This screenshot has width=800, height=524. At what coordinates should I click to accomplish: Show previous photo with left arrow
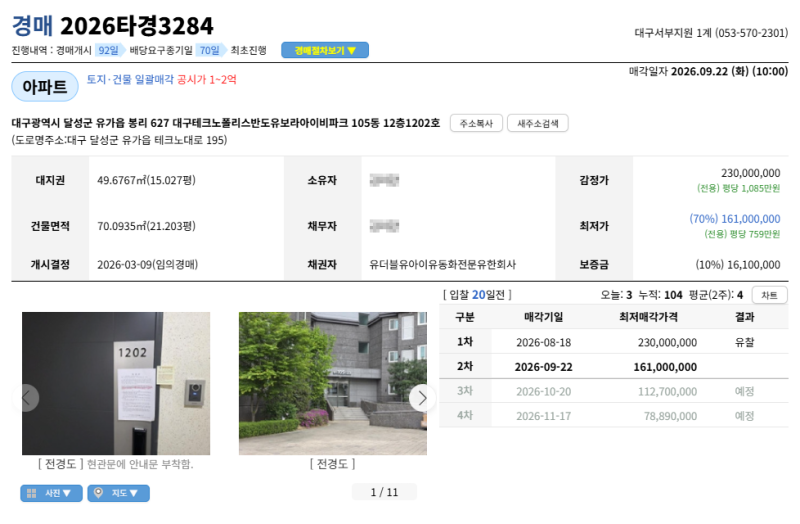pos(26,397)
